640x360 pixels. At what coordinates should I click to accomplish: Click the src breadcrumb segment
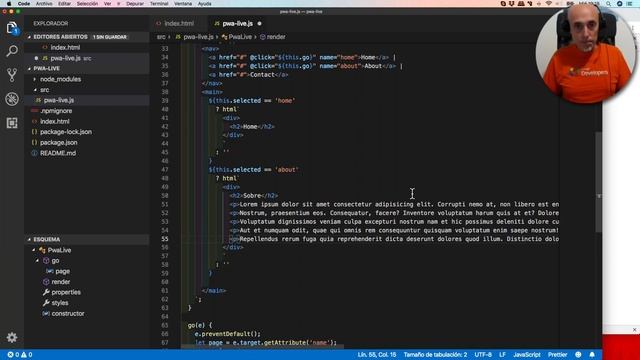click(x=161, y=37)
